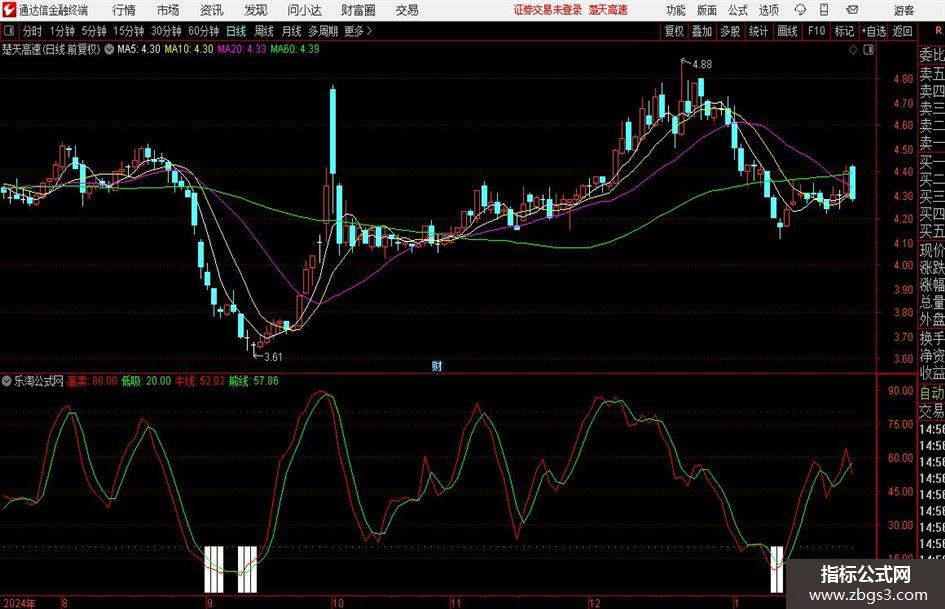Click the yellow MA10: 4.30 label

189,49
